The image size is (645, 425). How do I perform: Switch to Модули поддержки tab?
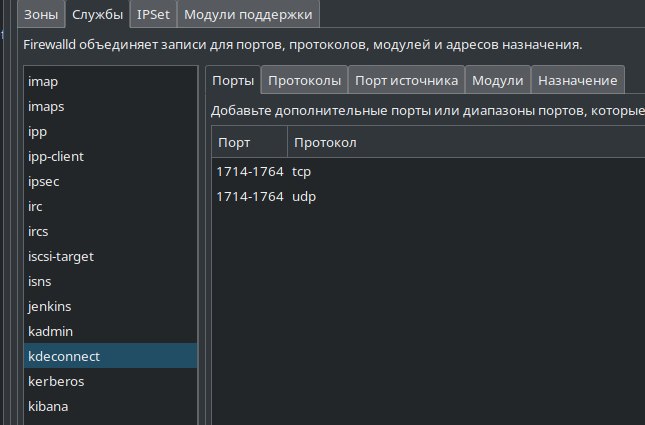[248, 15]
